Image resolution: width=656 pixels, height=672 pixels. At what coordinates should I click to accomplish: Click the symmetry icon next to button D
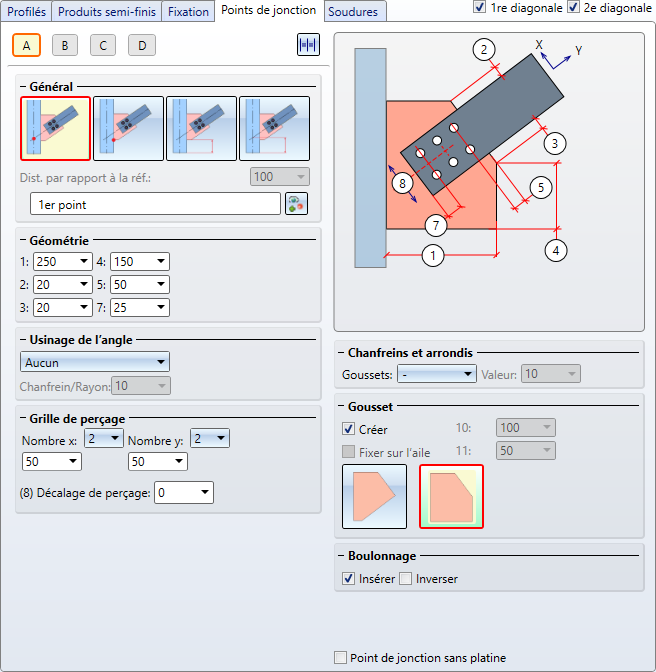point(308,45)
